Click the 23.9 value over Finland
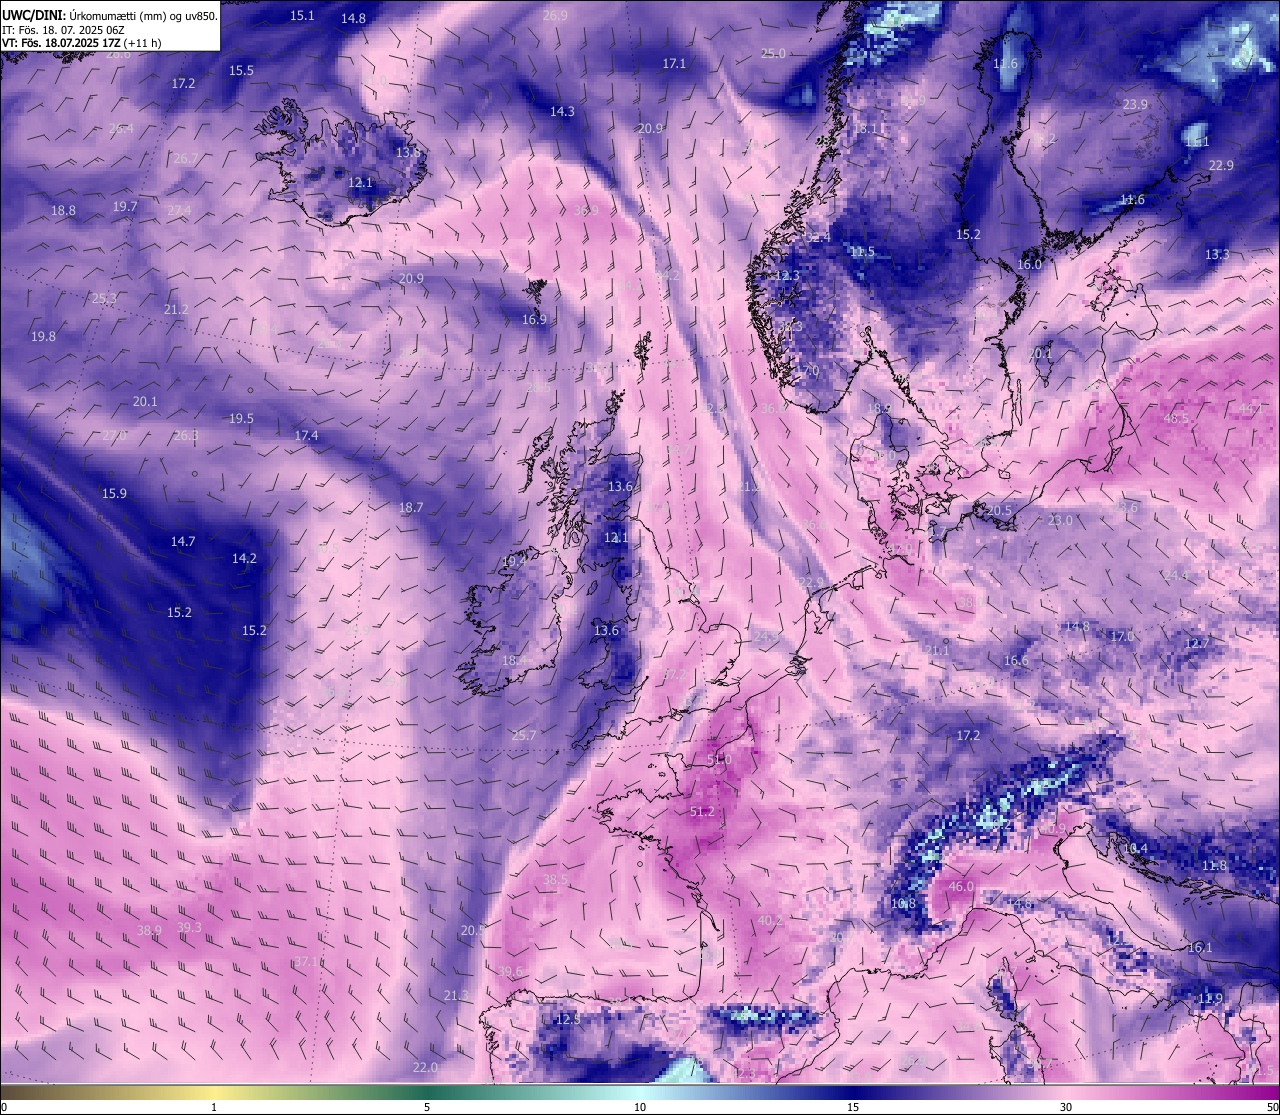1280x1115 pixels. pos(1135,104)
